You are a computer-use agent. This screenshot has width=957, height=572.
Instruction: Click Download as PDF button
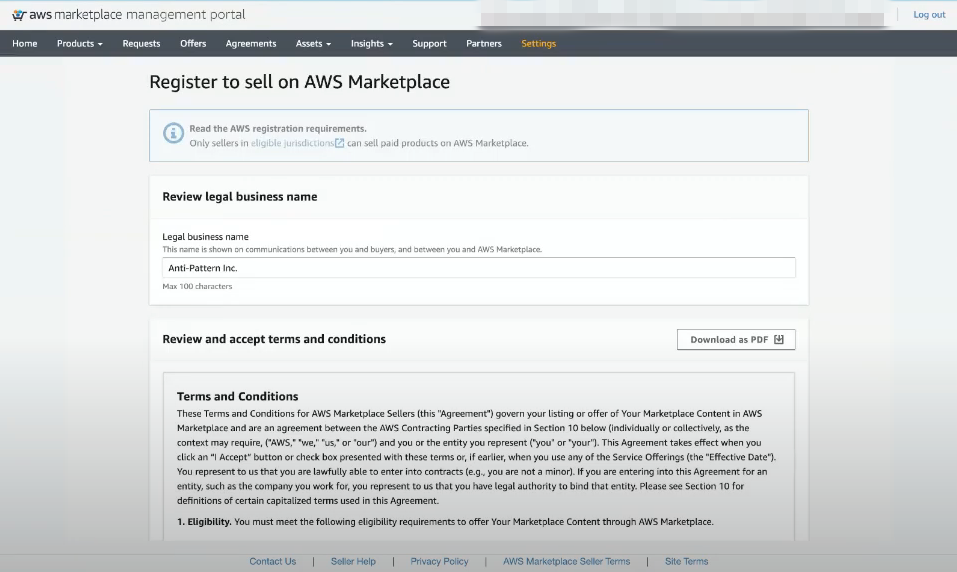point(736,339)
